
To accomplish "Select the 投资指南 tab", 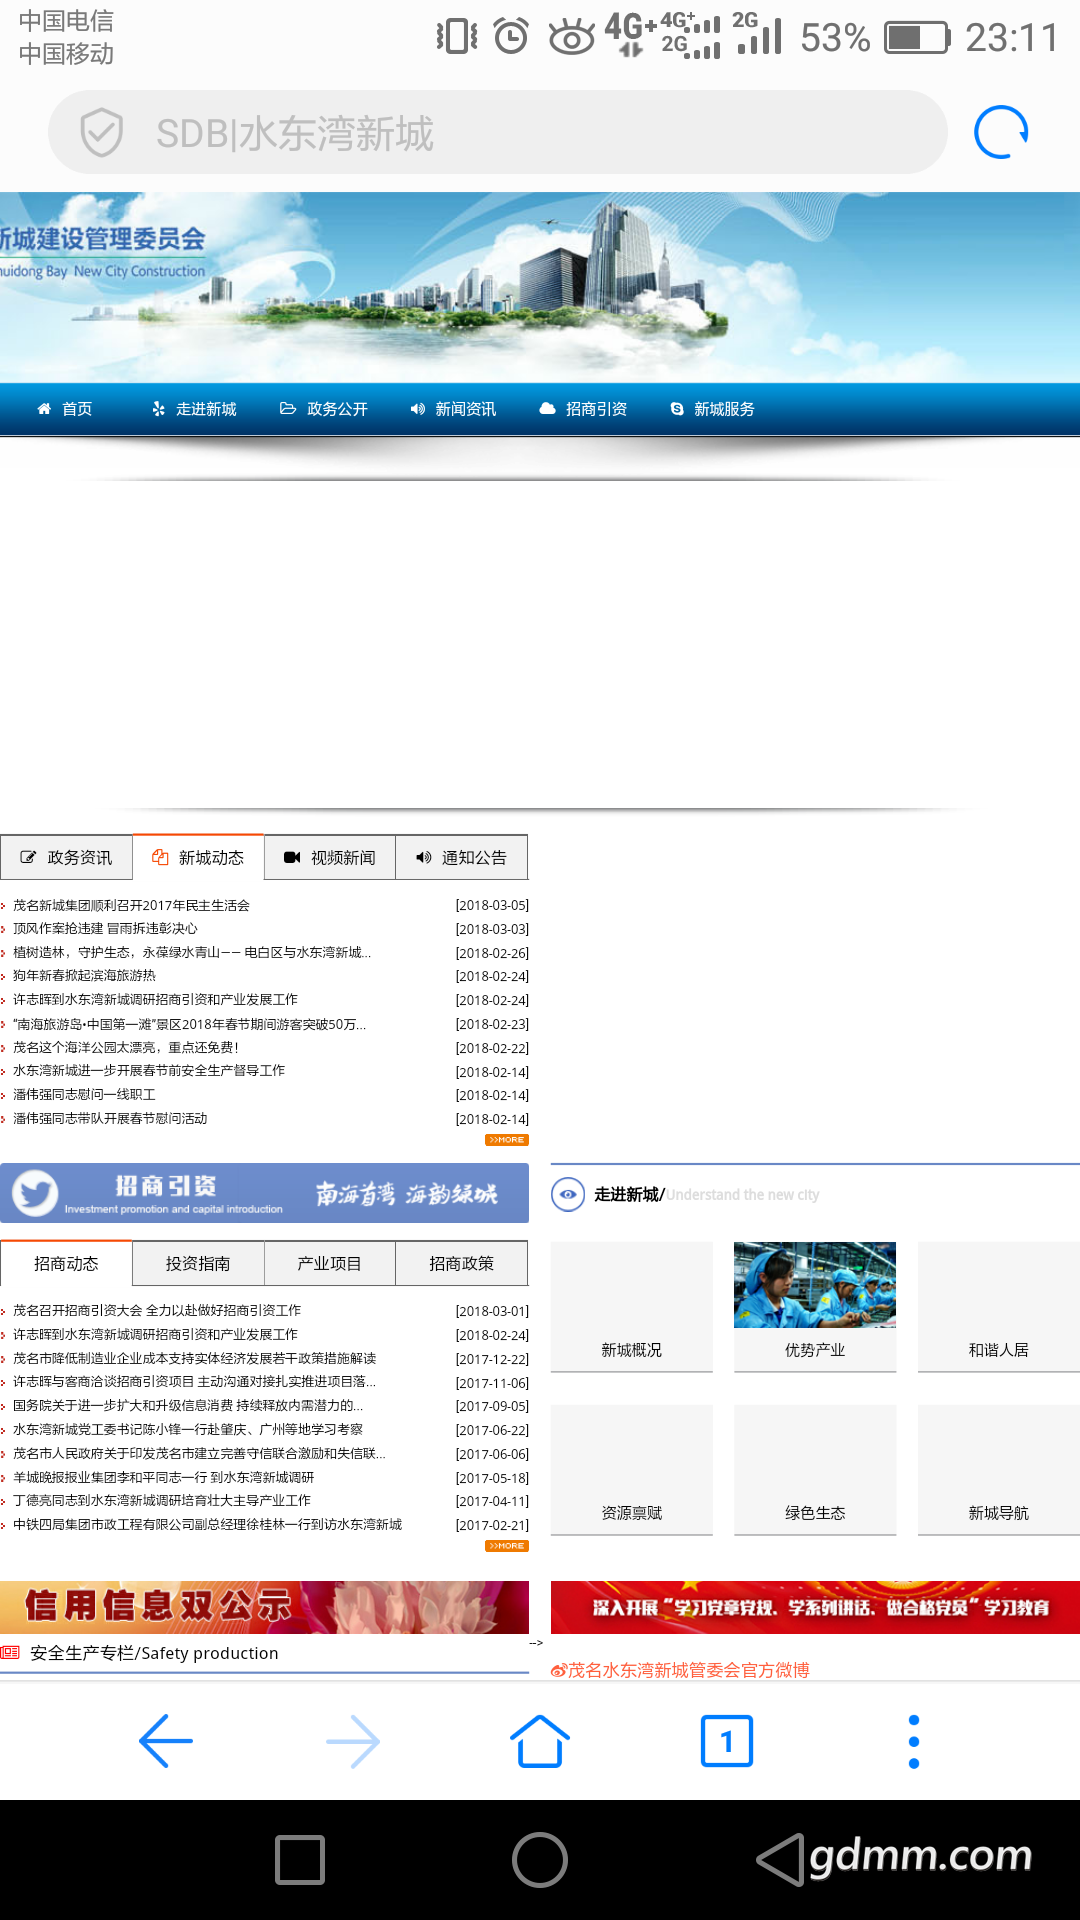I will (x=198, y=1263).
